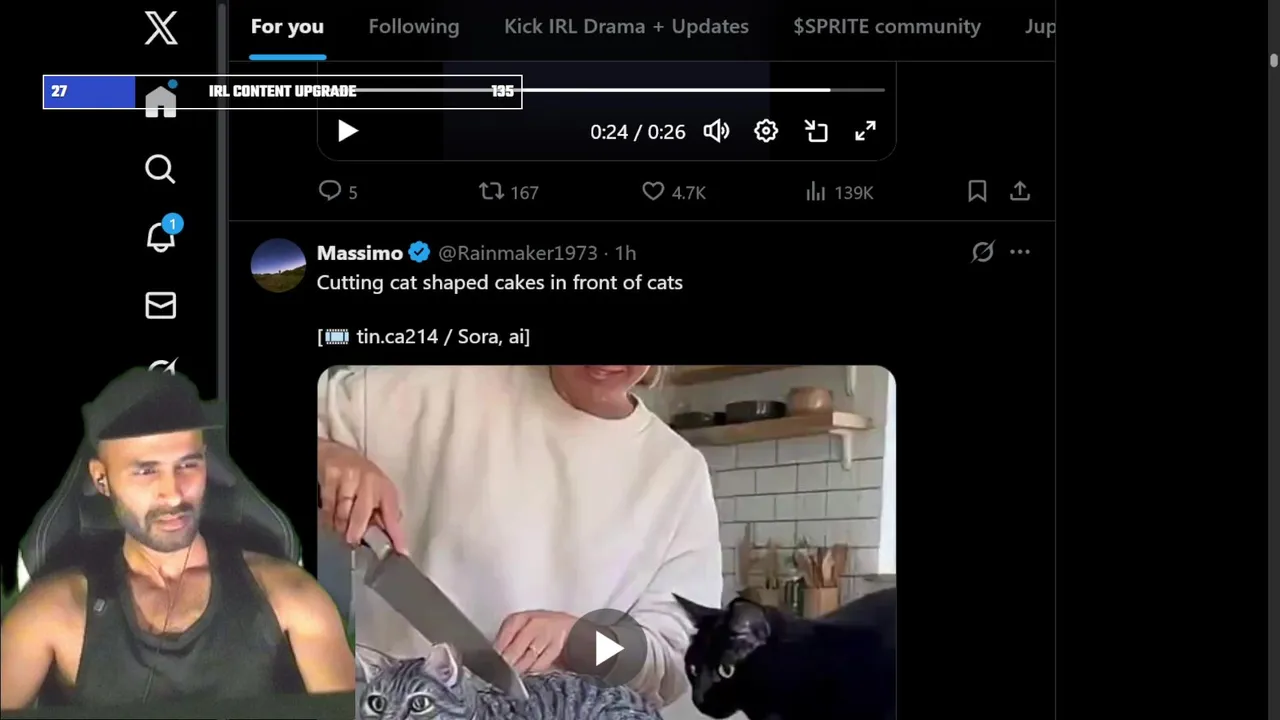Mute the video using the speaker icon
The width and height of the screenshot is (1280, 720).
click(716, 131)
